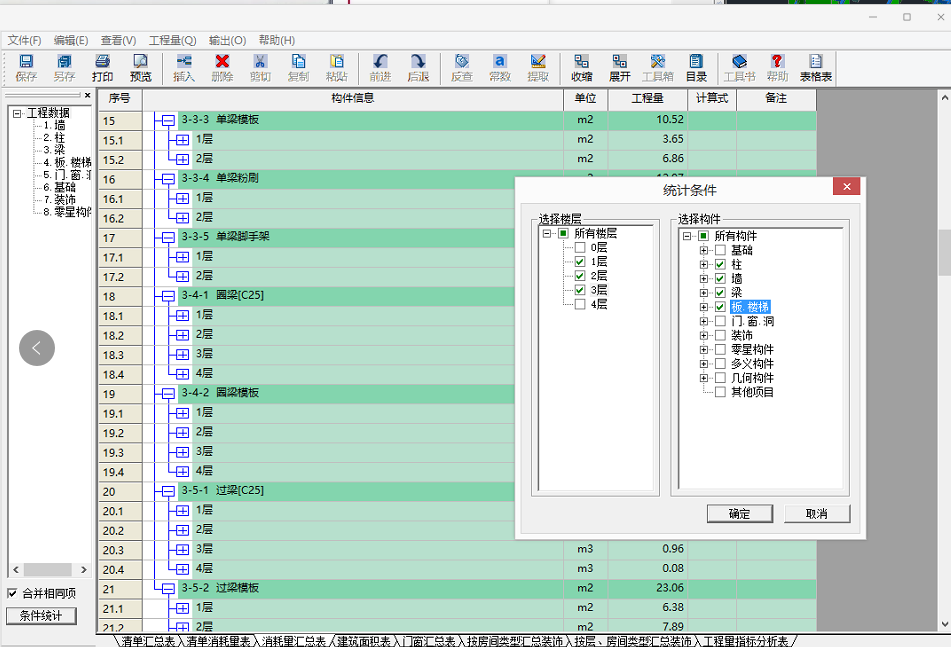Check the 基础 component checkbox
951x647 pixels.
point(720,250)
